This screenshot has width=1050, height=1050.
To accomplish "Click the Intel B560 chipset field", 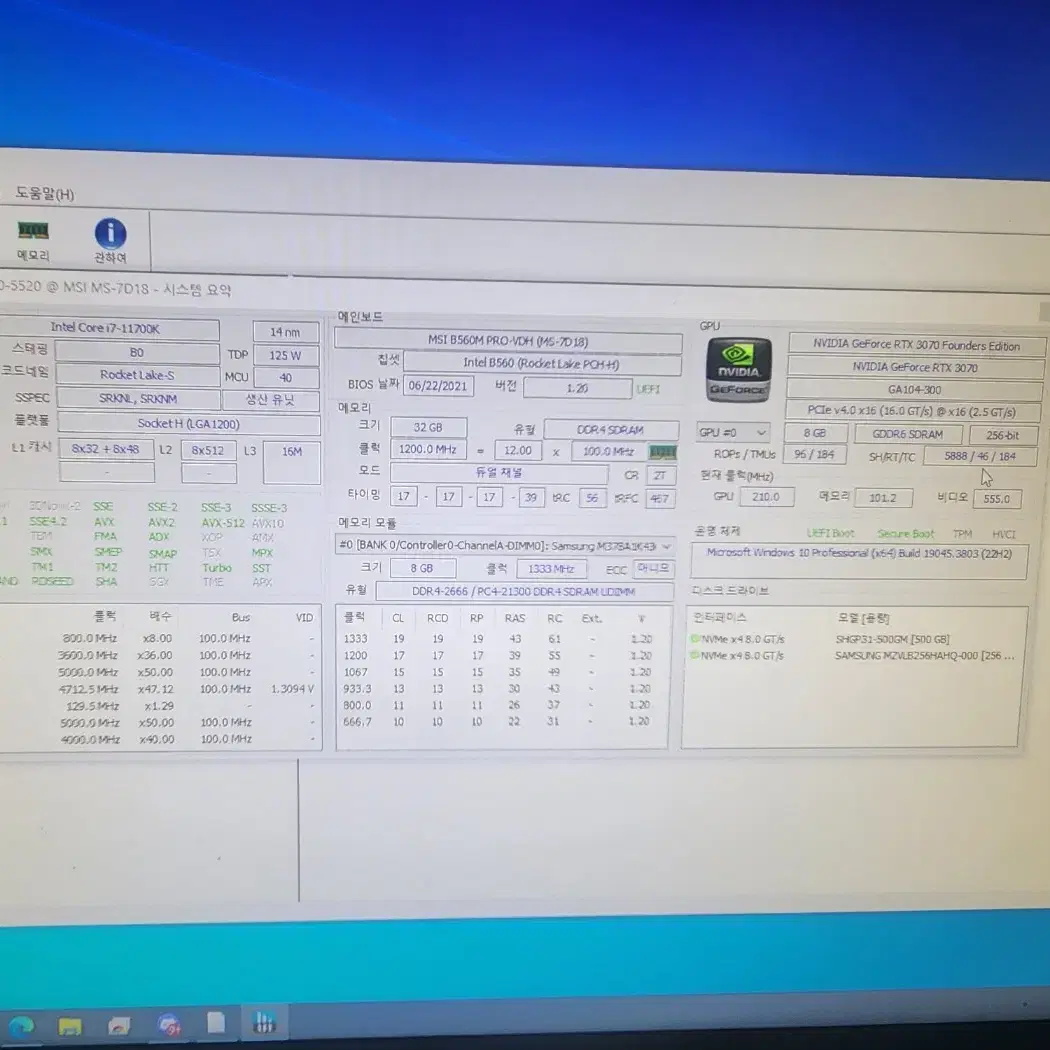I will click(542, 364).
